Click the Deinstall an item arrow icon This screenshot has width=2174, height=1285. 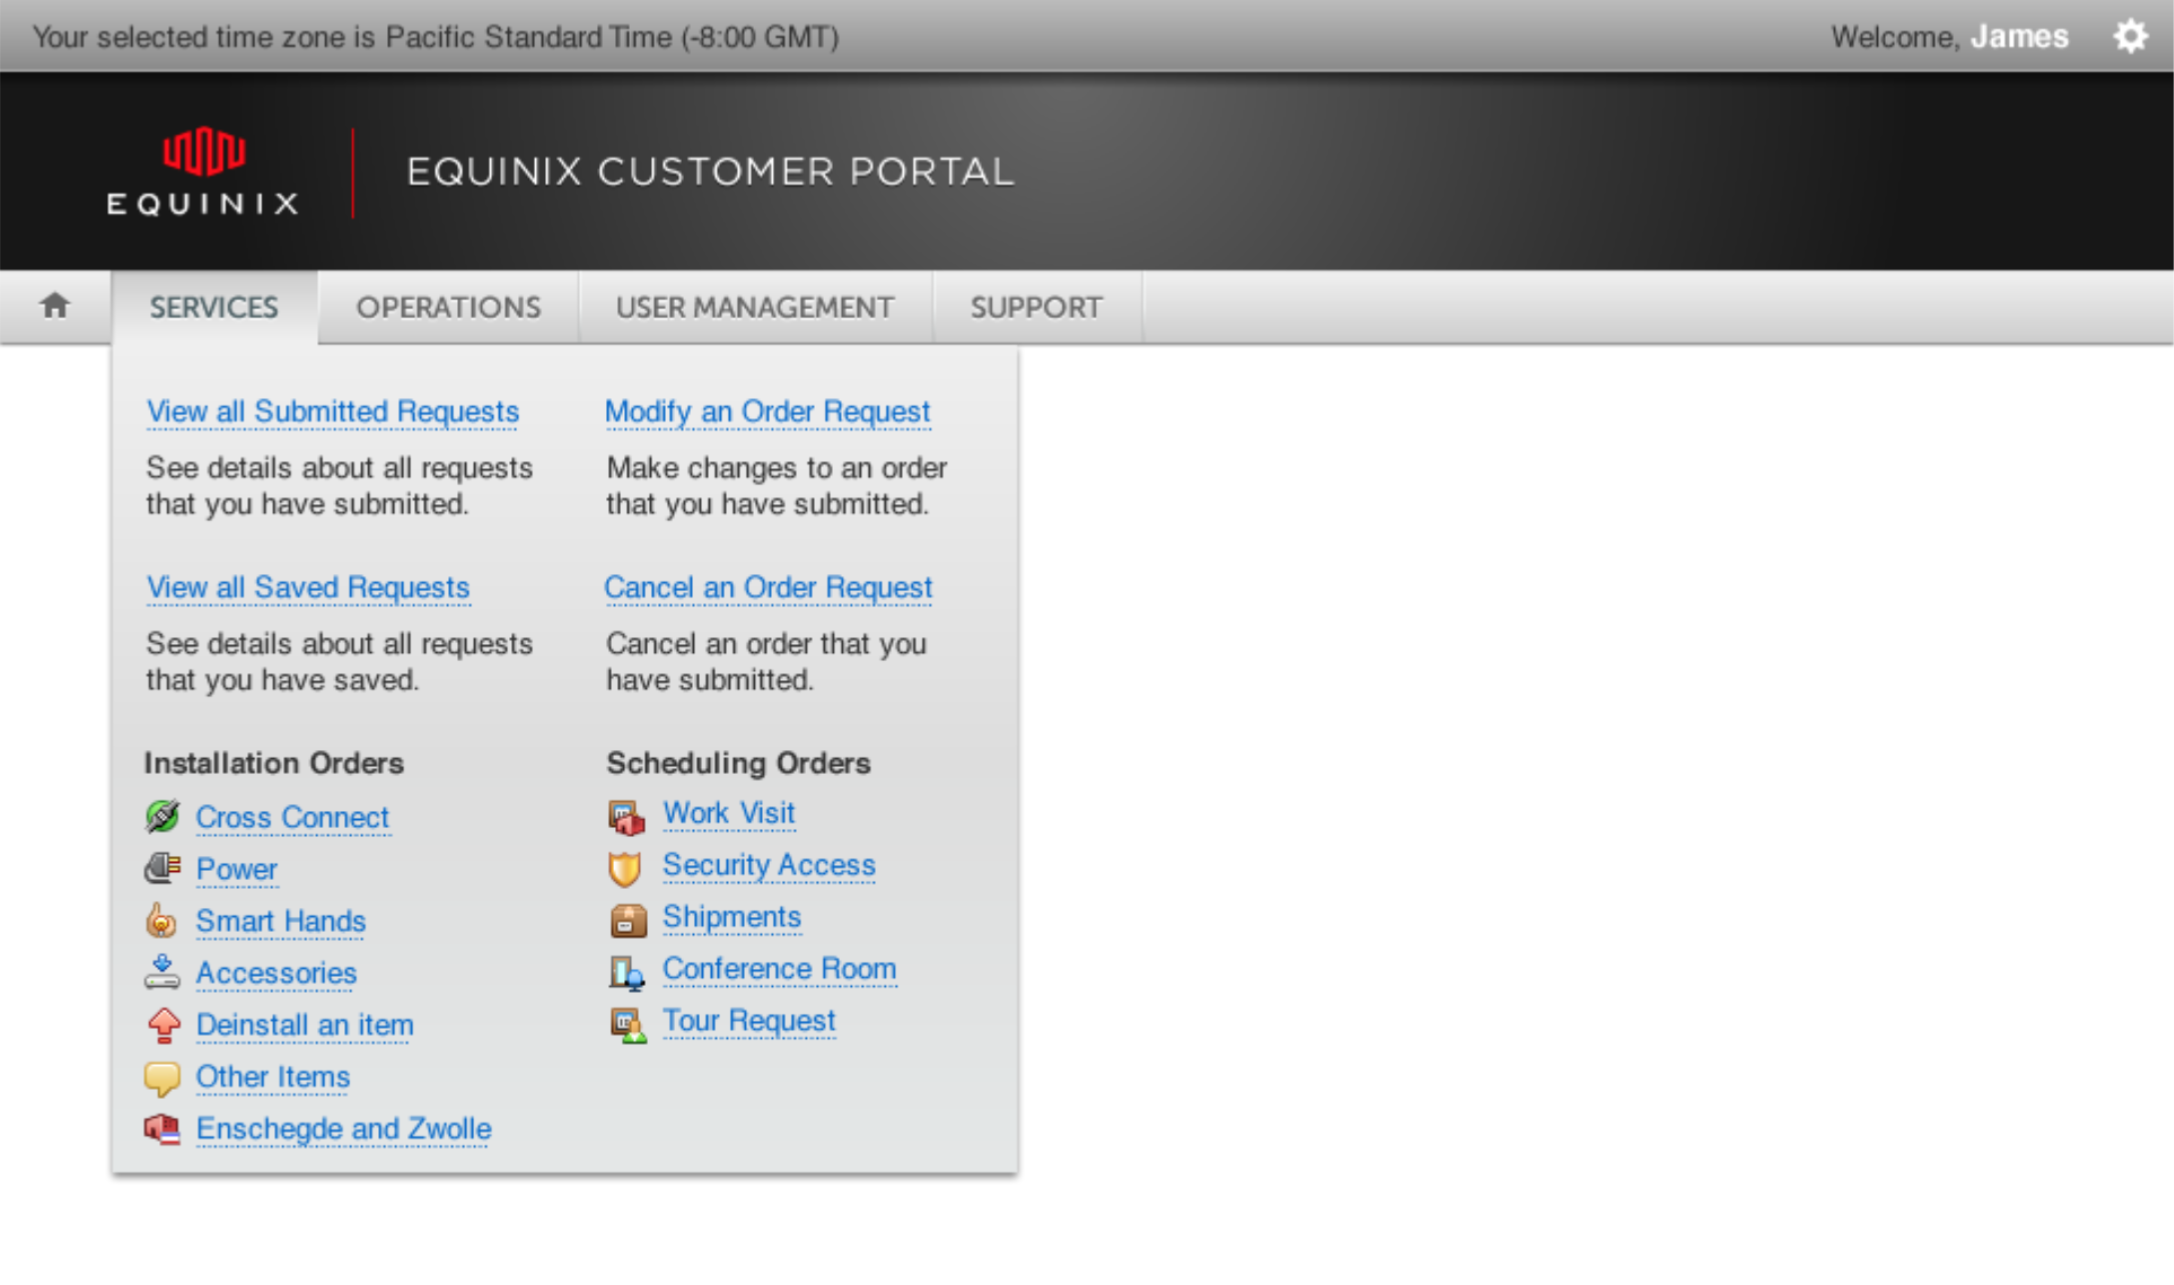(x=163, y=1025)
